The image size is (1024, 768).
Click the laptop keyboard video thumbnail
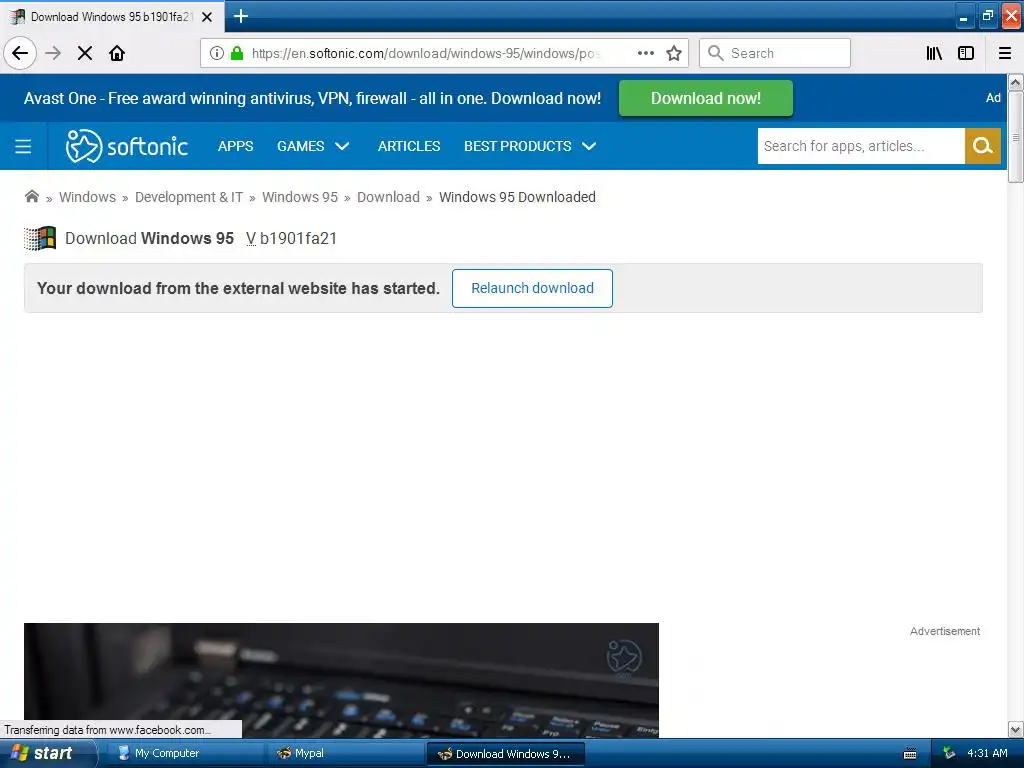click(342, 680)
